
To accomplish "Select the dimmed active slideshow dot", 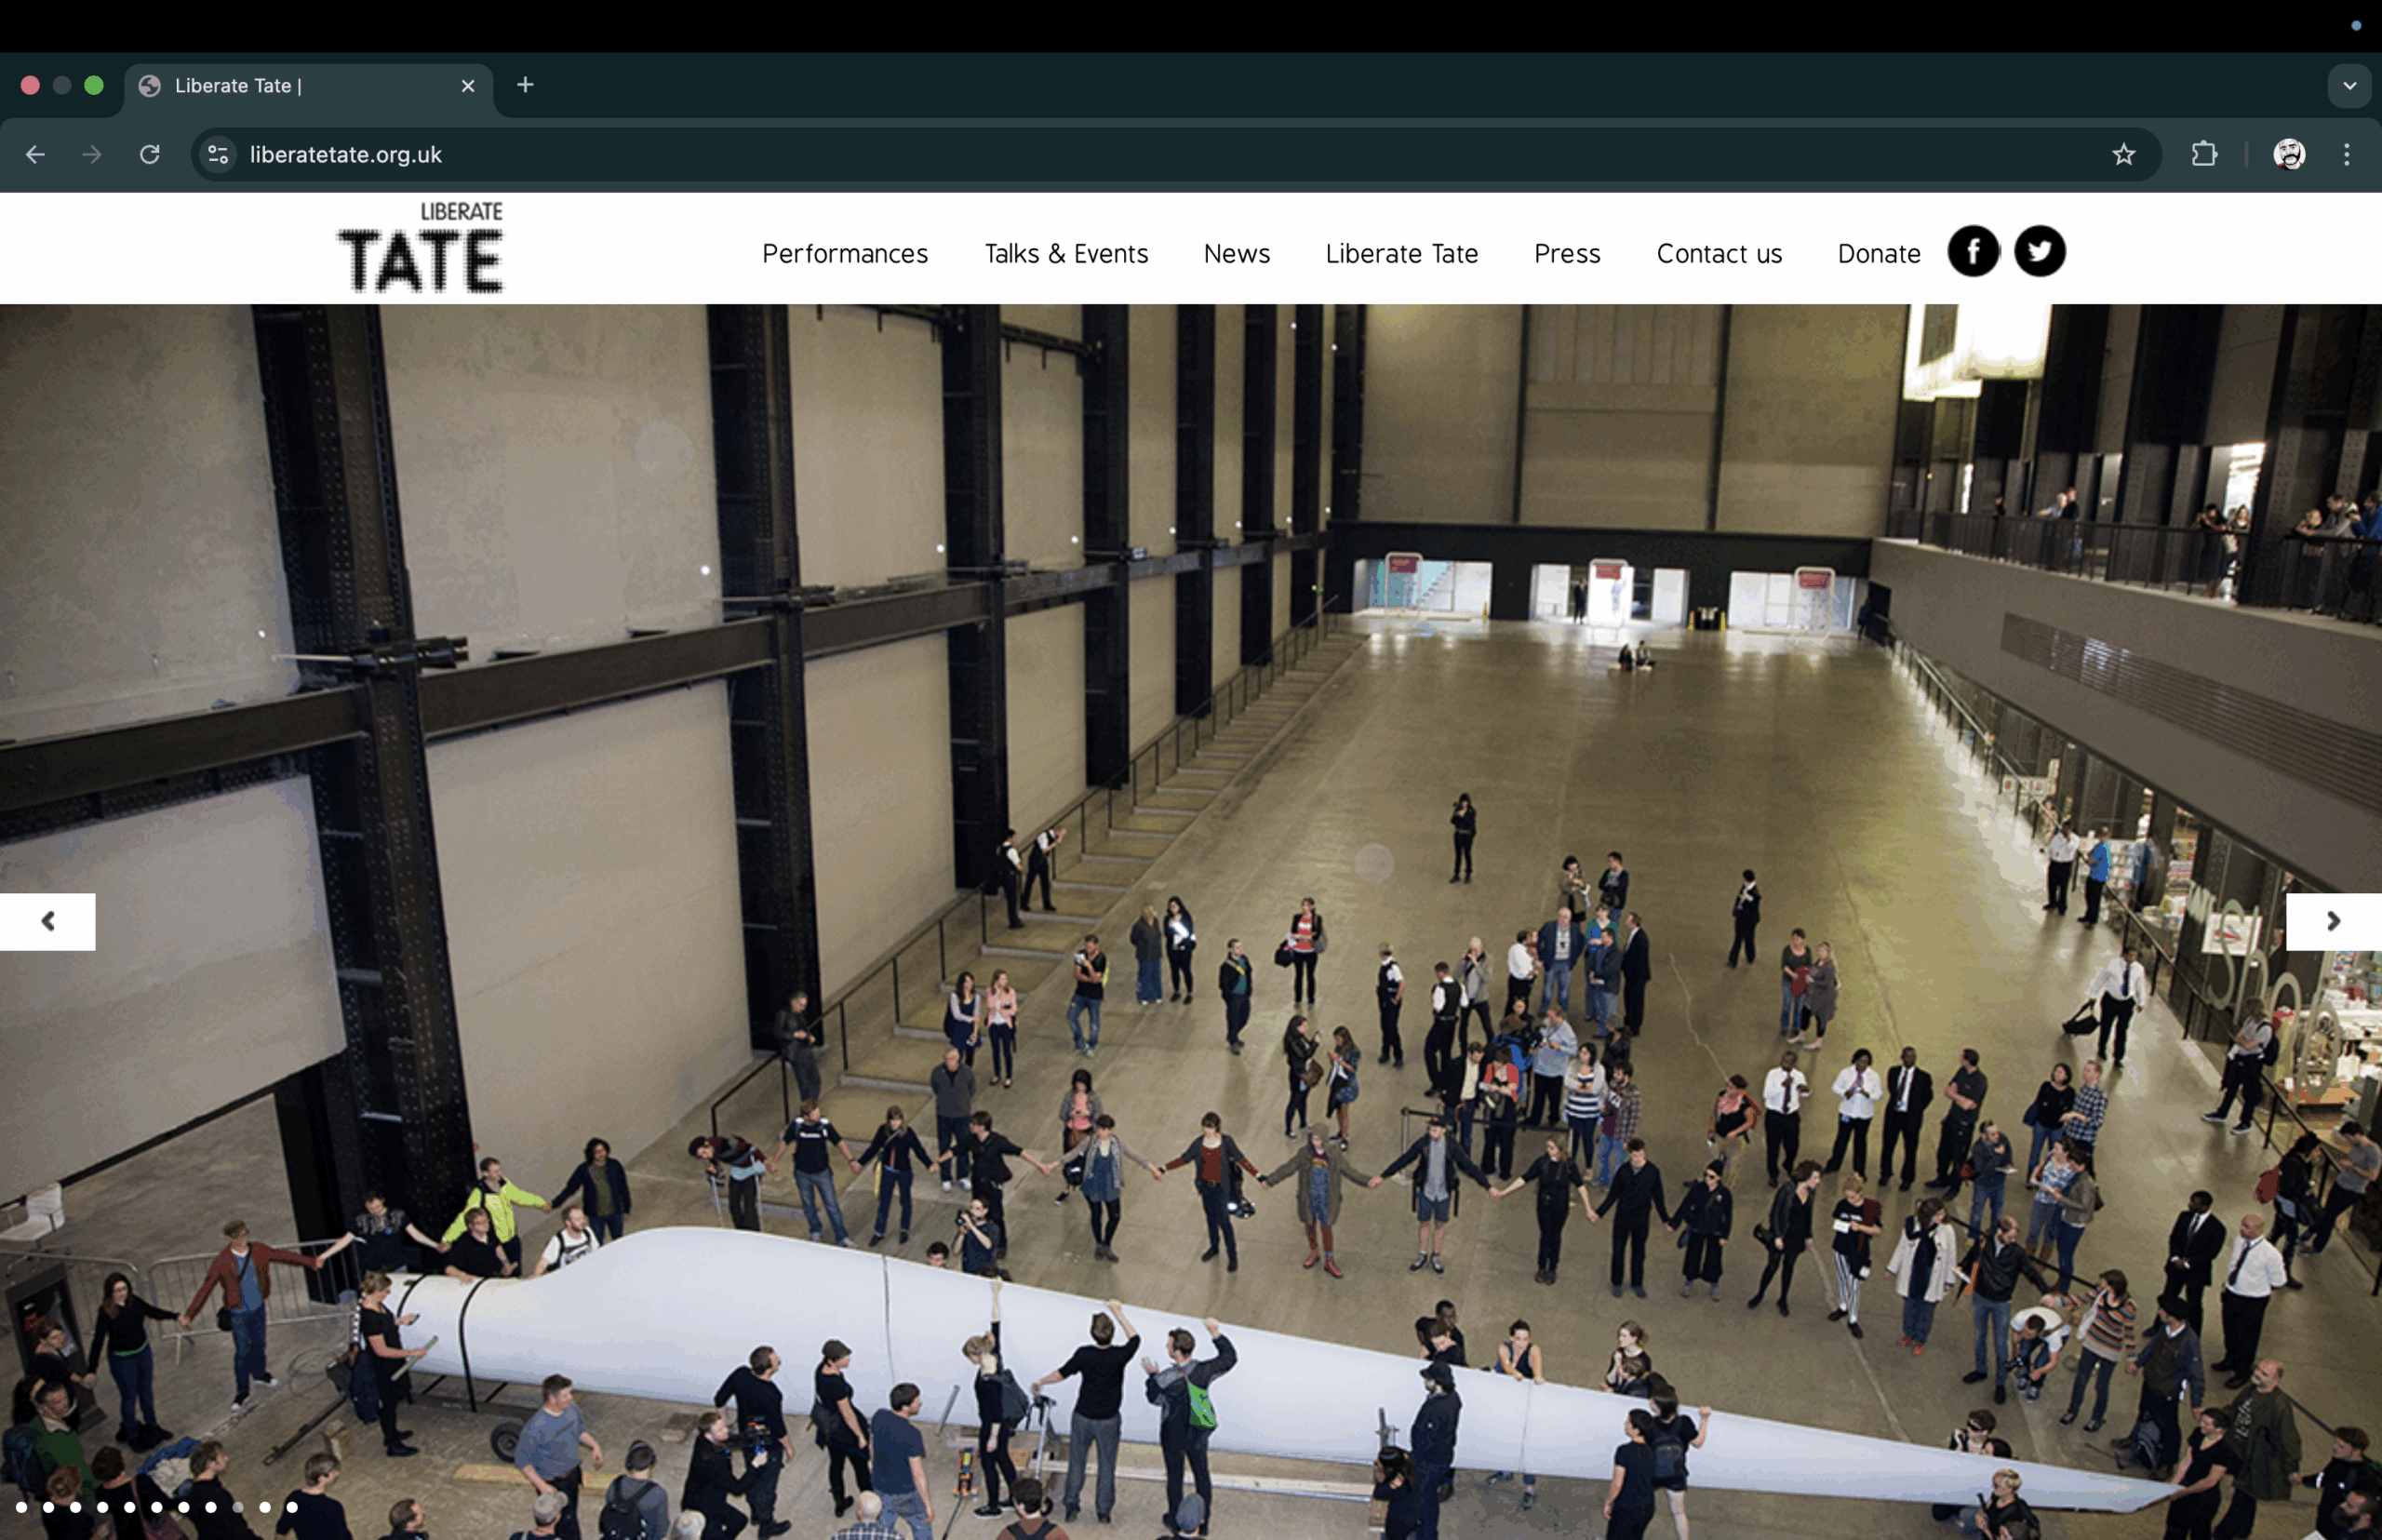I will tap(238, 1507).
